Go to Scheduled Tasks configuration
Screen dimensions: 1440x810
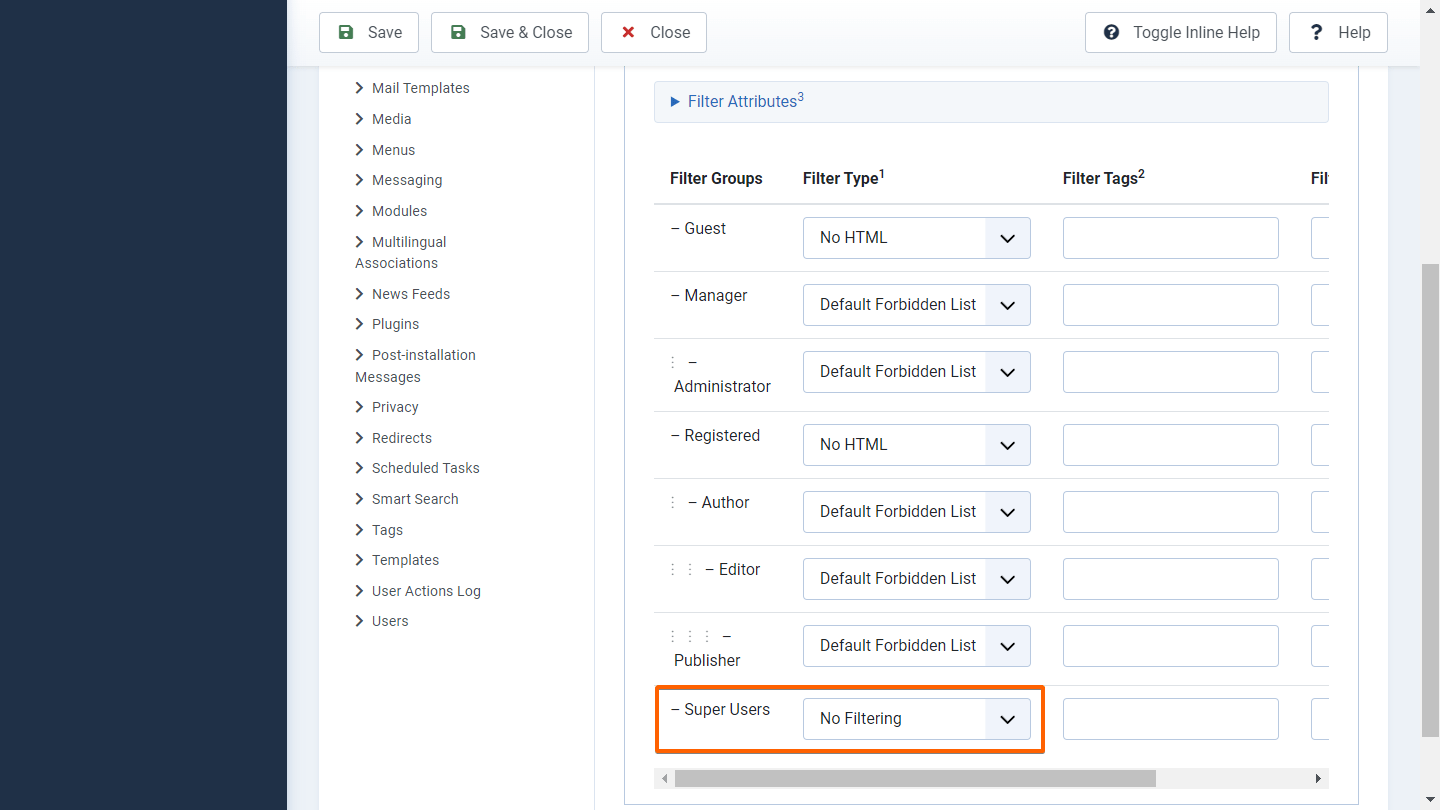(x=425, y=468)
